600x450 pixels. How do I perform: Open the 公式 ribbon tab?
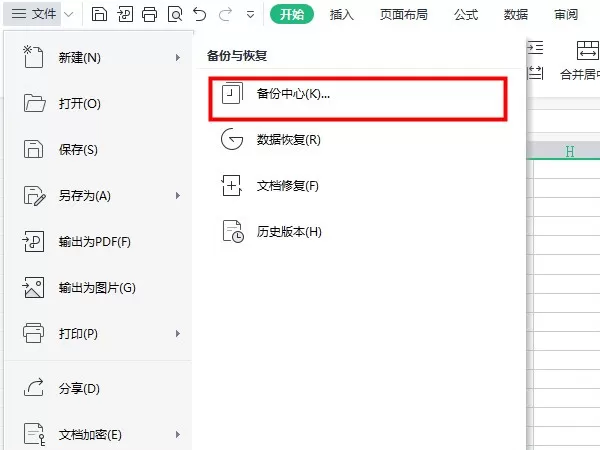466,15
